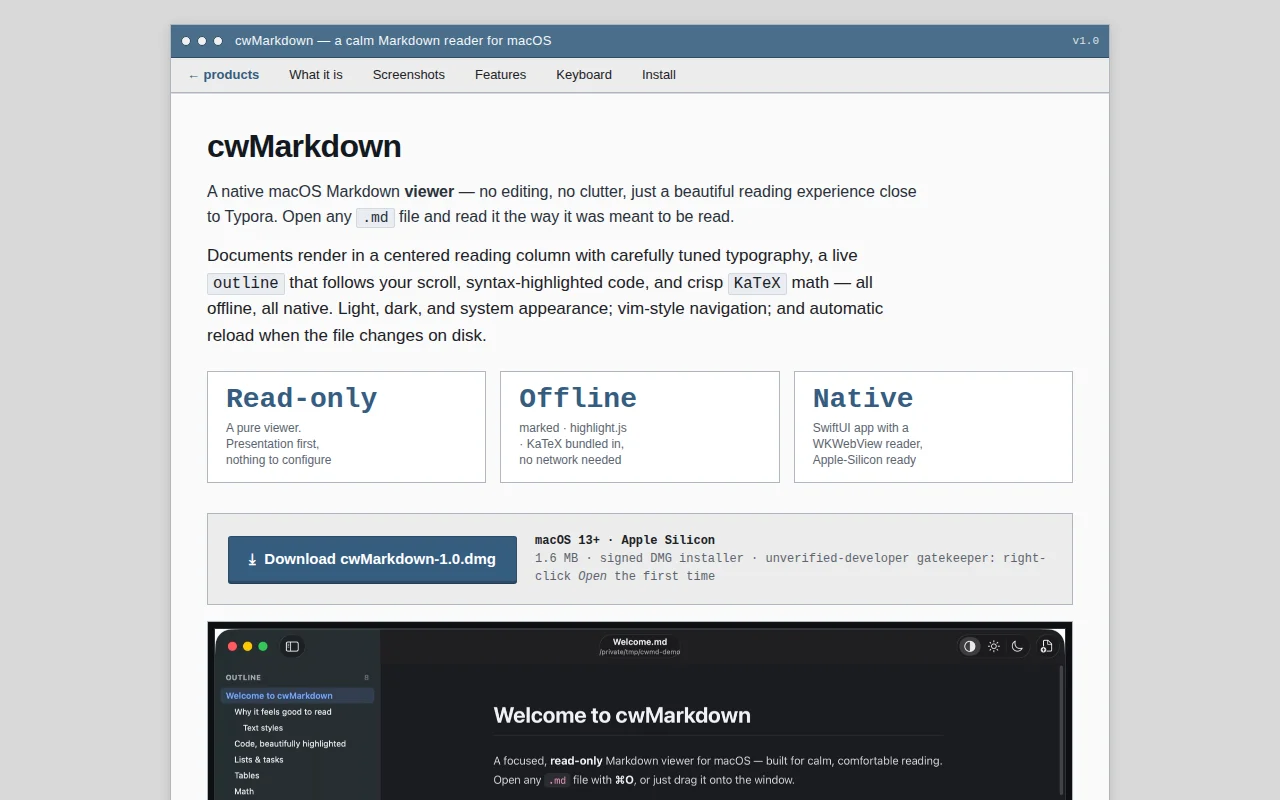This screenshot has width=1280, height=800.
Task: Click the inline KaTeX code tag
Action: pos(757,283)
